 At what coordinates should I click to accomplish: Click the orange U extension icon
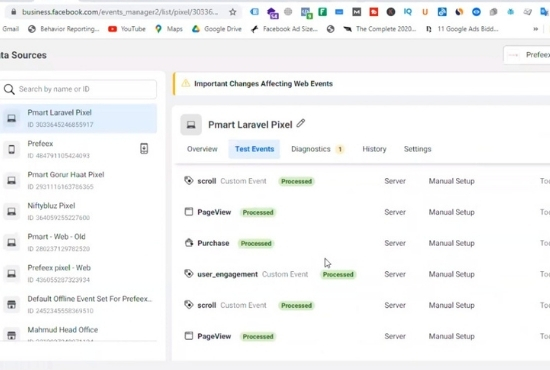[x=425, y=12]
